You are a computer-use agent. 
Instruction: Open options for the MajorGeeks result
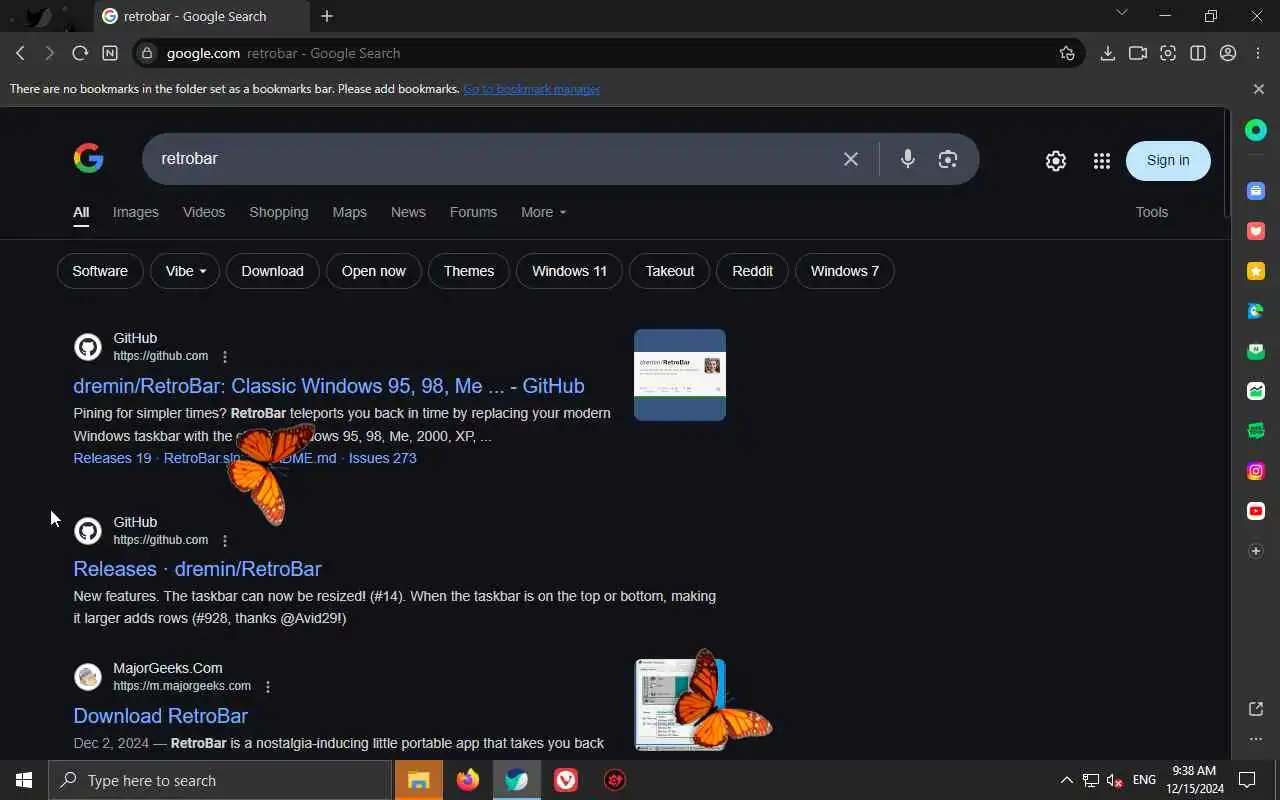(268, 687)
